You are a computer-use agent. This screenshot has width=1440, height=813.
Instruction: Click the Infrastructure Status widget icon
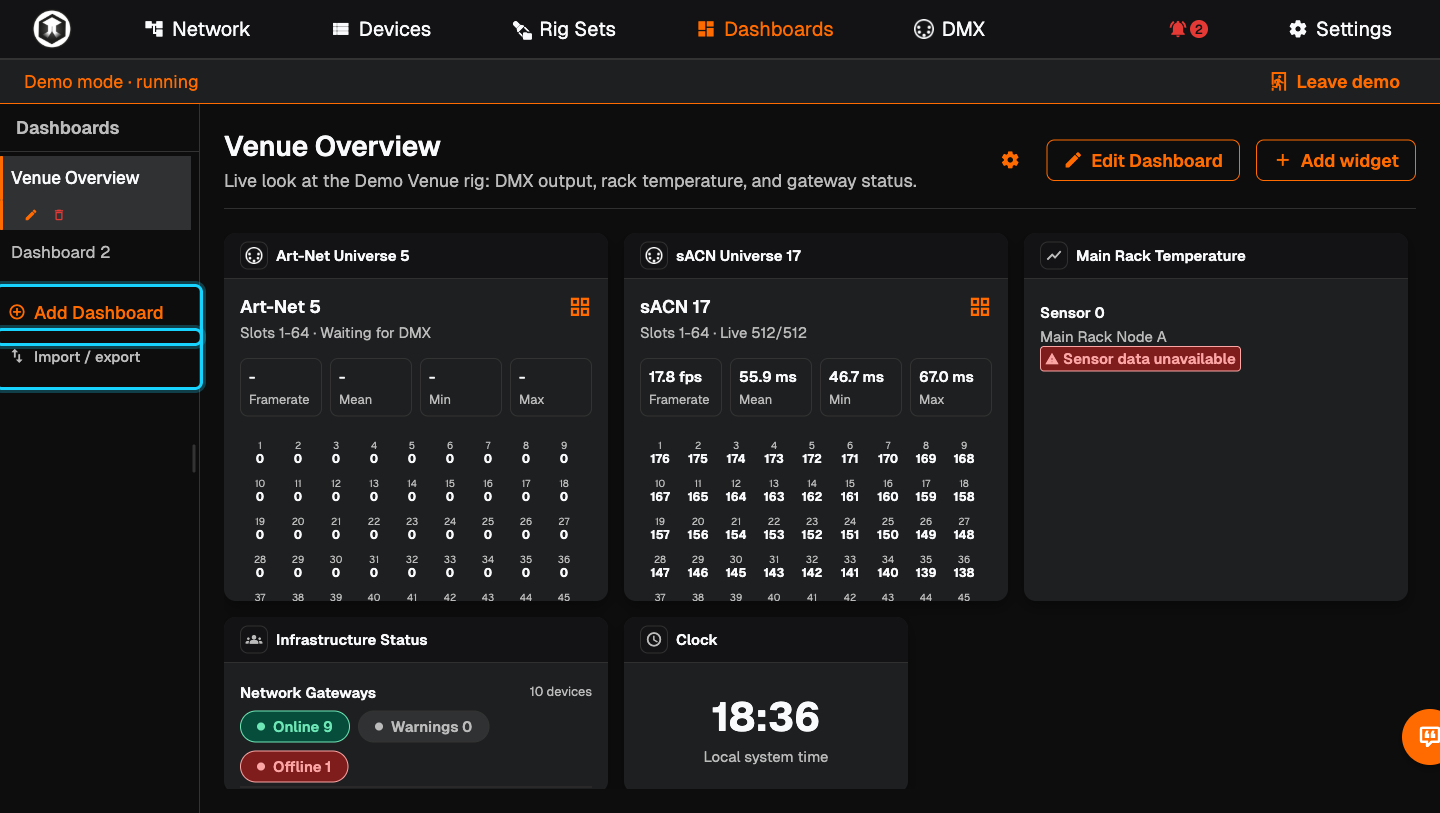pos(254,640)
